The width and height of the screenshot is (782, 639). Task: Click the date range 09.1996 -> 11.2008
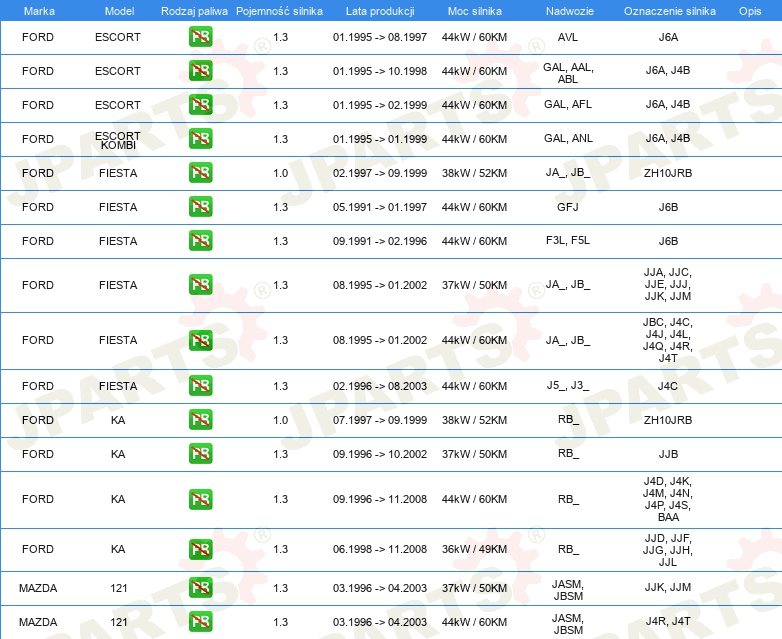tap(380, 499)
